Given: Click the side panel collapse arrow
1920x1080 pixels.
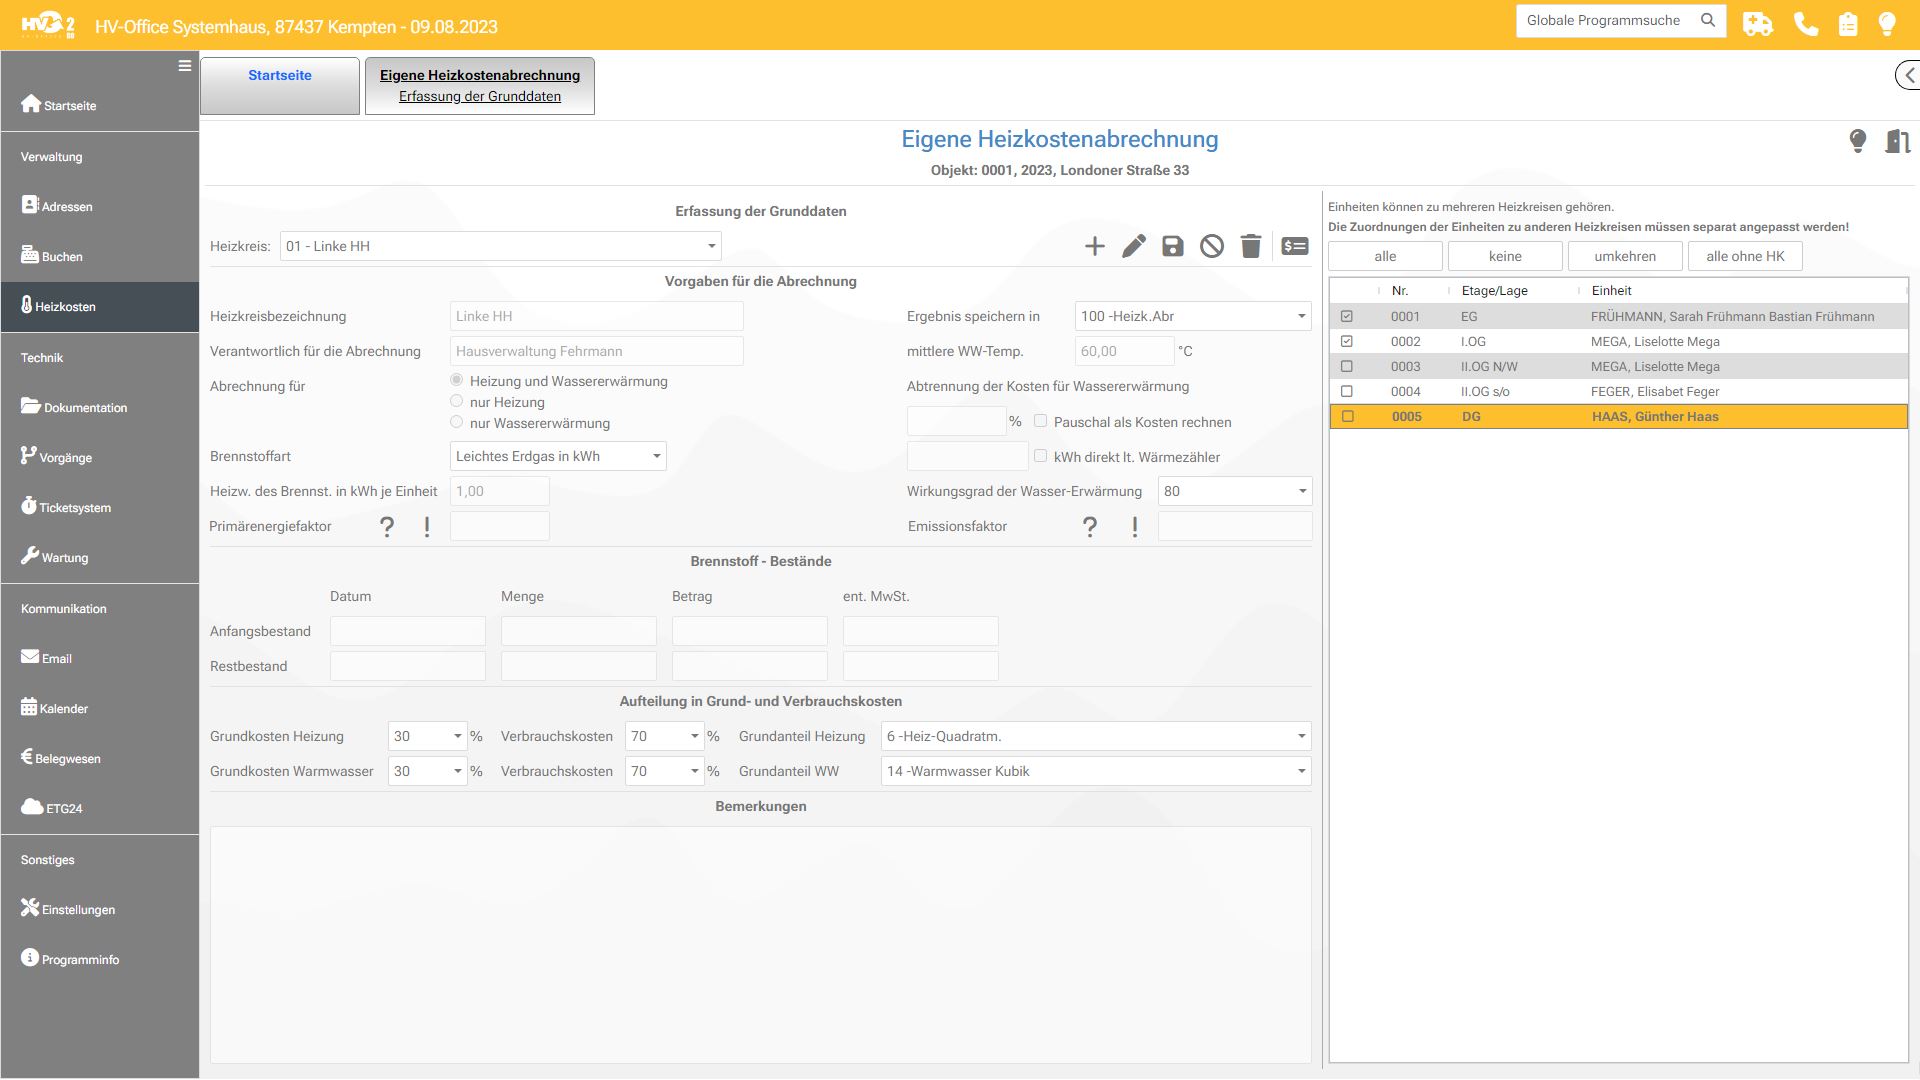Looking at the screenshot, I should [x=1908, y=75].
